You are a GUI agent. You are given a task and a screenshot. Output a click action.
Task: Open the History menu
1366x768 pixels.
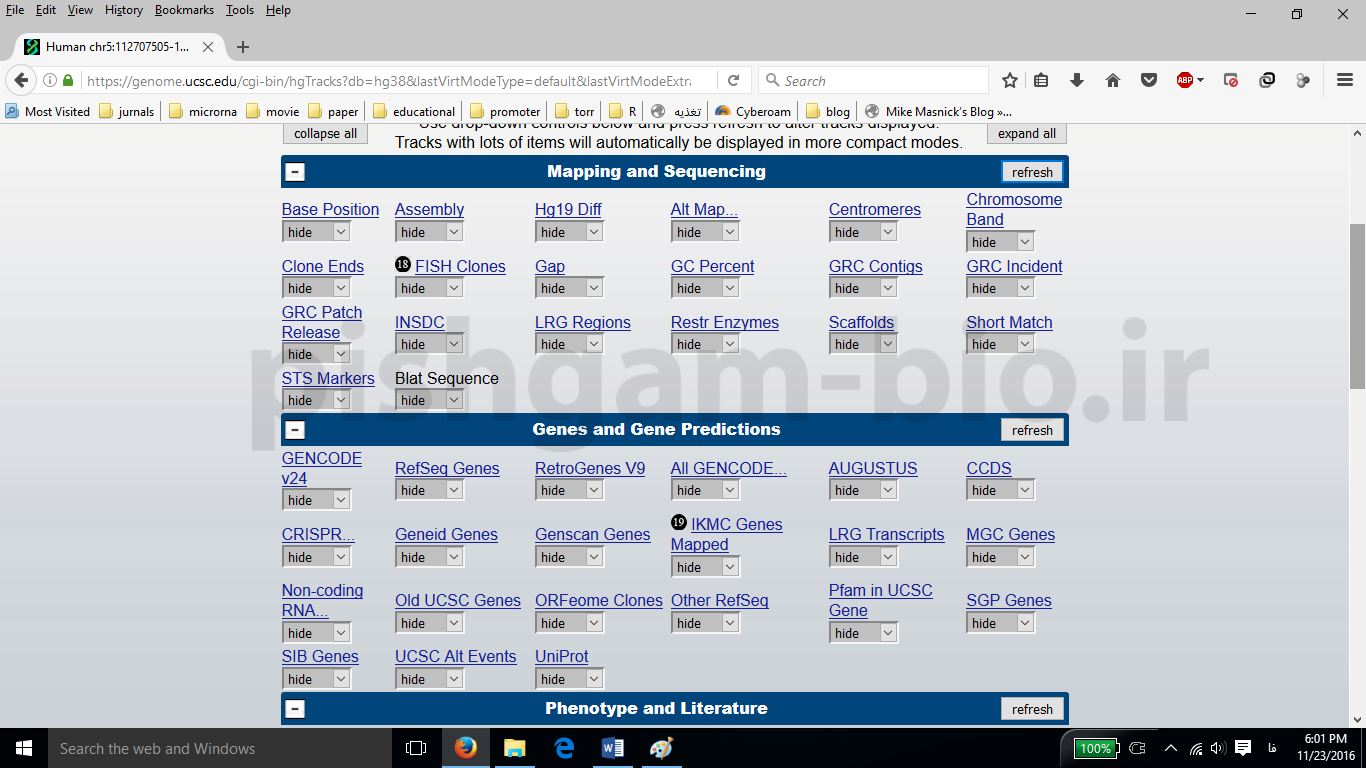pos(123,10)
